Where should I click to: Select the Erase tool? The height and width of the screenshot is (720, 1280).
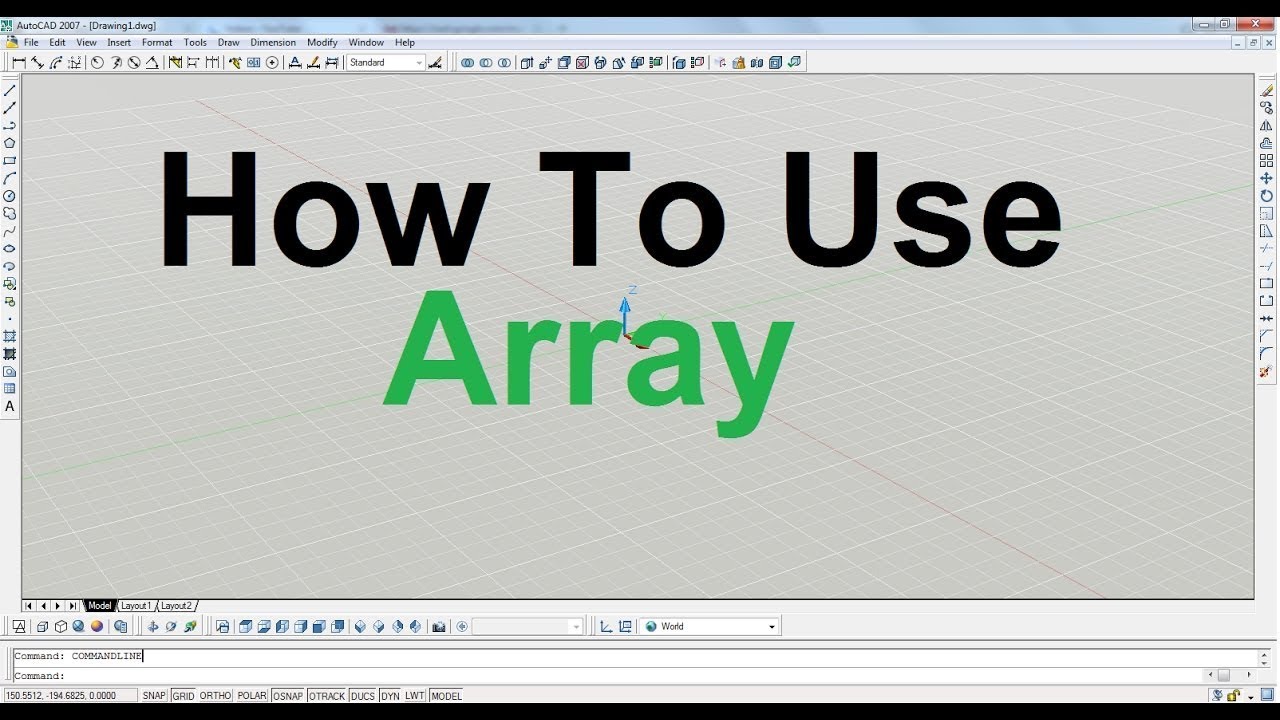click(x=1266, y=90)
